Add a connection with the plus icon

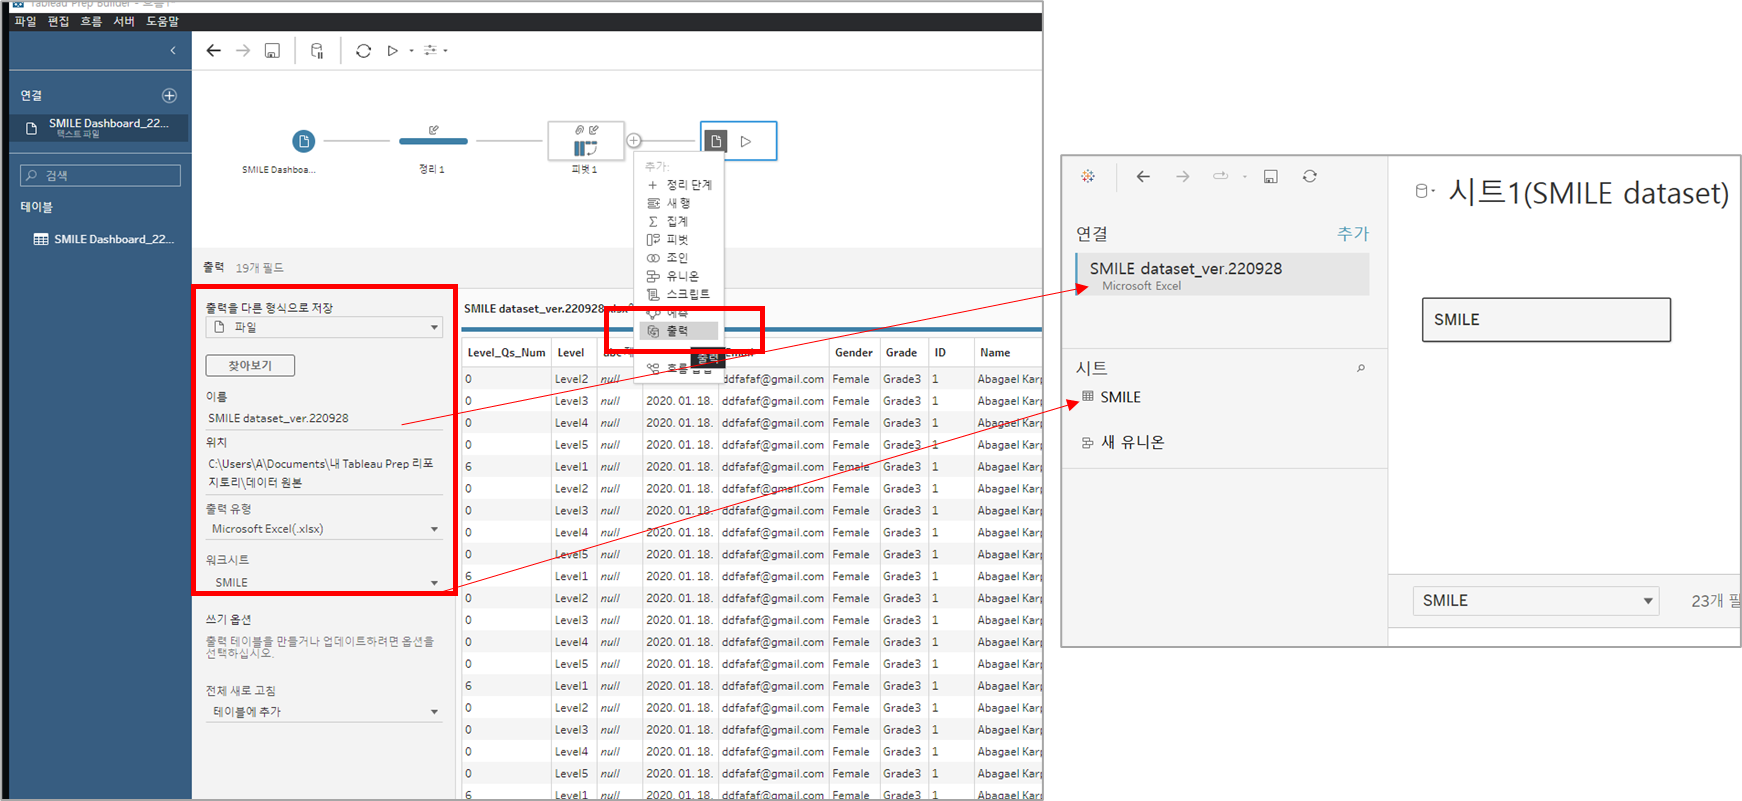tap(169, 96)
